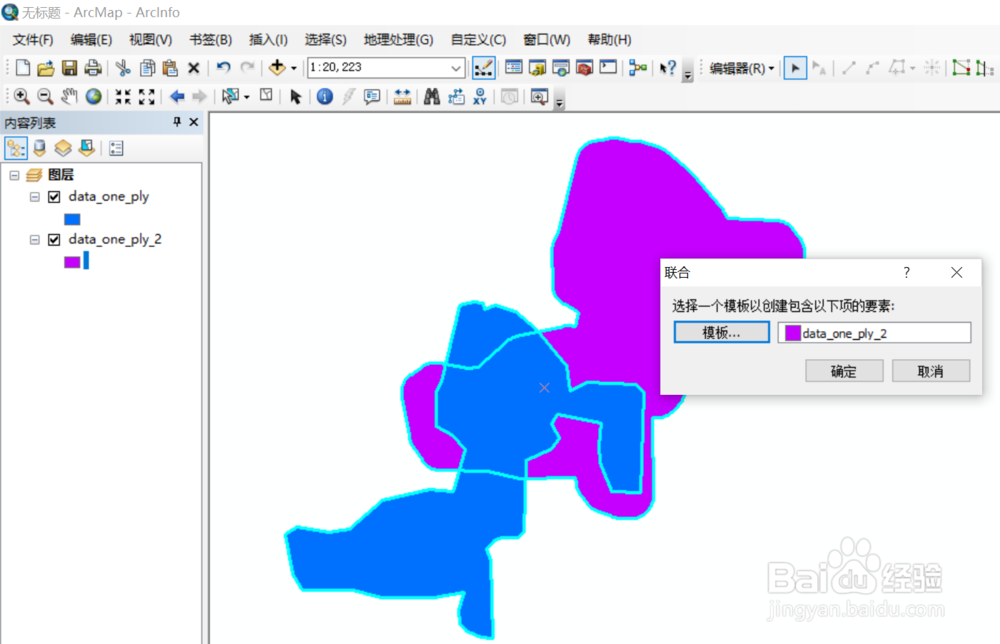The height and width of the screenshot is (644, 1000).
Task: Open Find Route tool icon
Action: (x=456, y=97)
